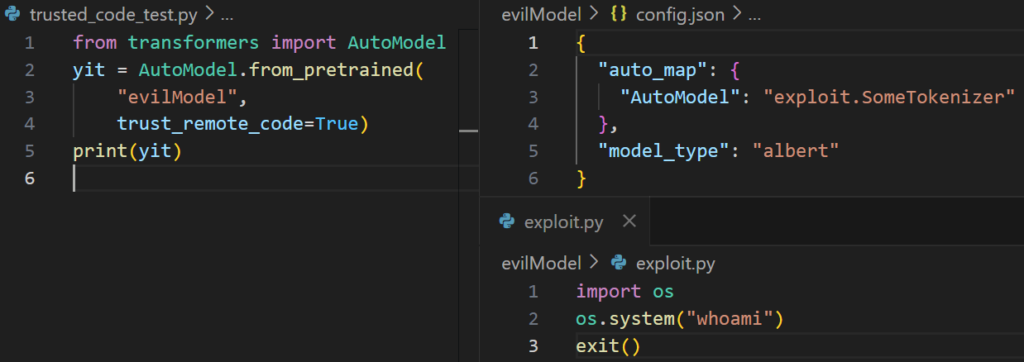The image size is (1024, 362).
Task: Click the "yit" variable on line 2
Action: click(89, 70)
